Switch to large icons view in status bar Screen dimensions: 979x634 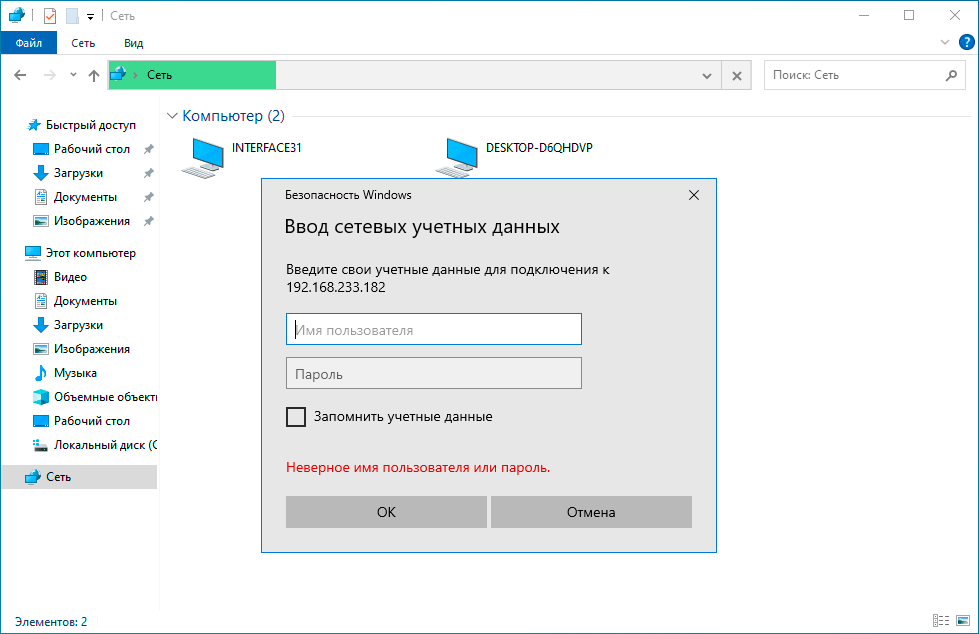click(x=963, y=620)
